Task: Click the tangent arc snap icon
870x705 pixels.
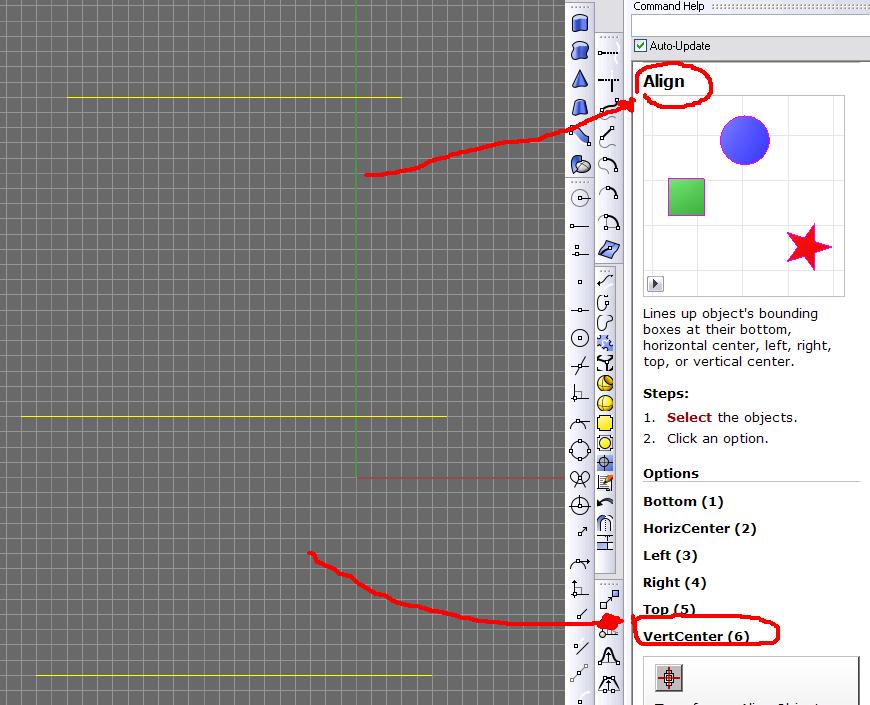Action: (580, 424)
